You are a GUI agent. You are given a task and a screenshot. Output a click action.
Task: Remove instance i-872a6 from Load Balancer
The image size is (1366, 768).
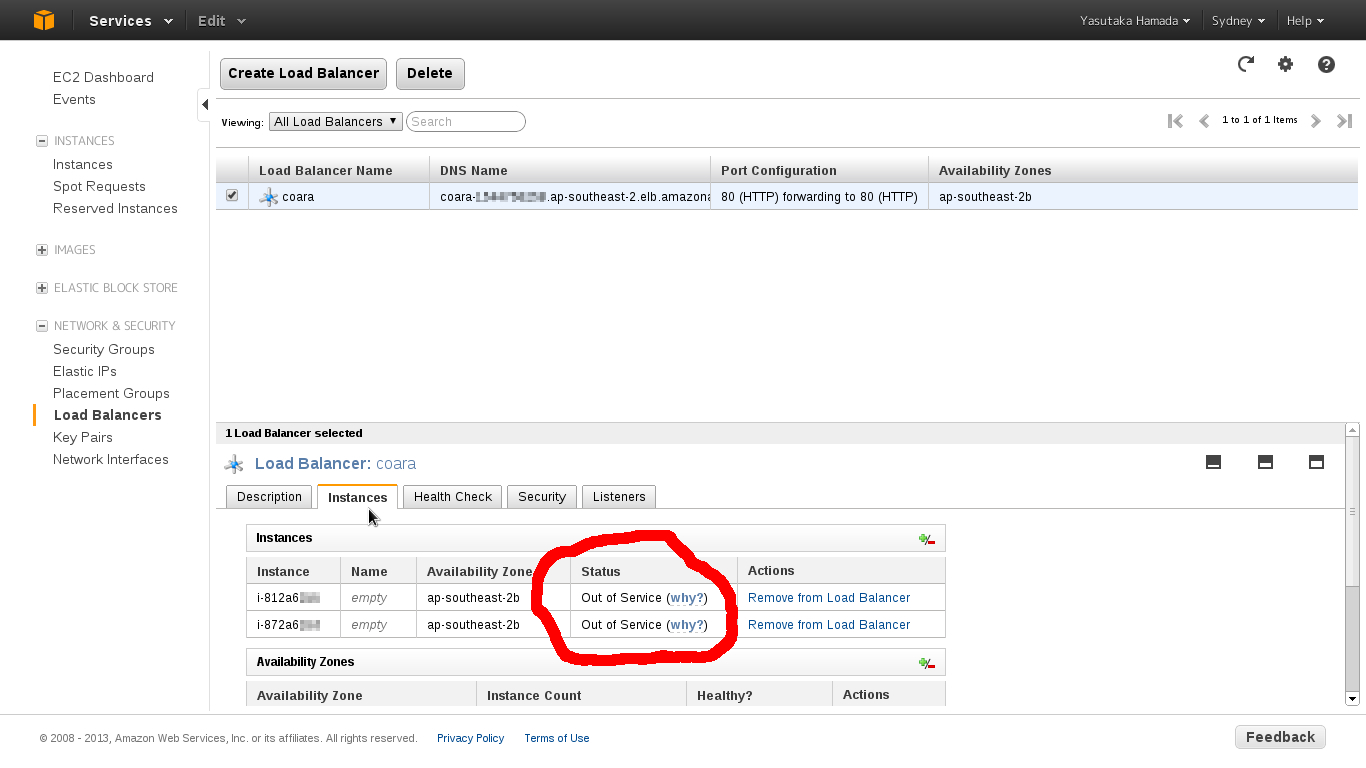829,625
